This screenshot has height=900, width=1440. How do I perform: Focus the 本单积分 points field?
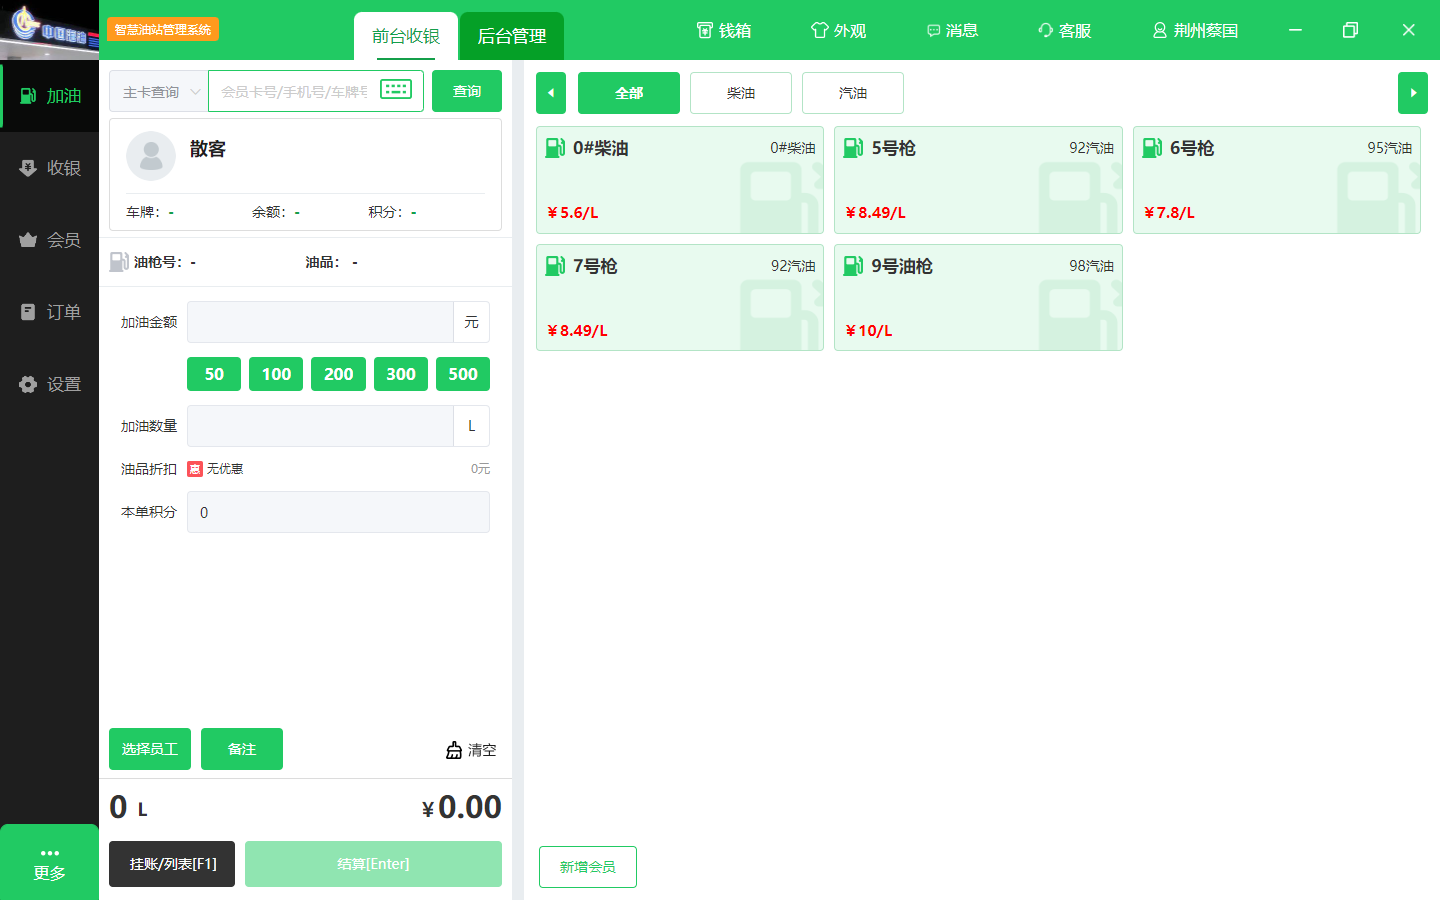(x=338, y=512)
